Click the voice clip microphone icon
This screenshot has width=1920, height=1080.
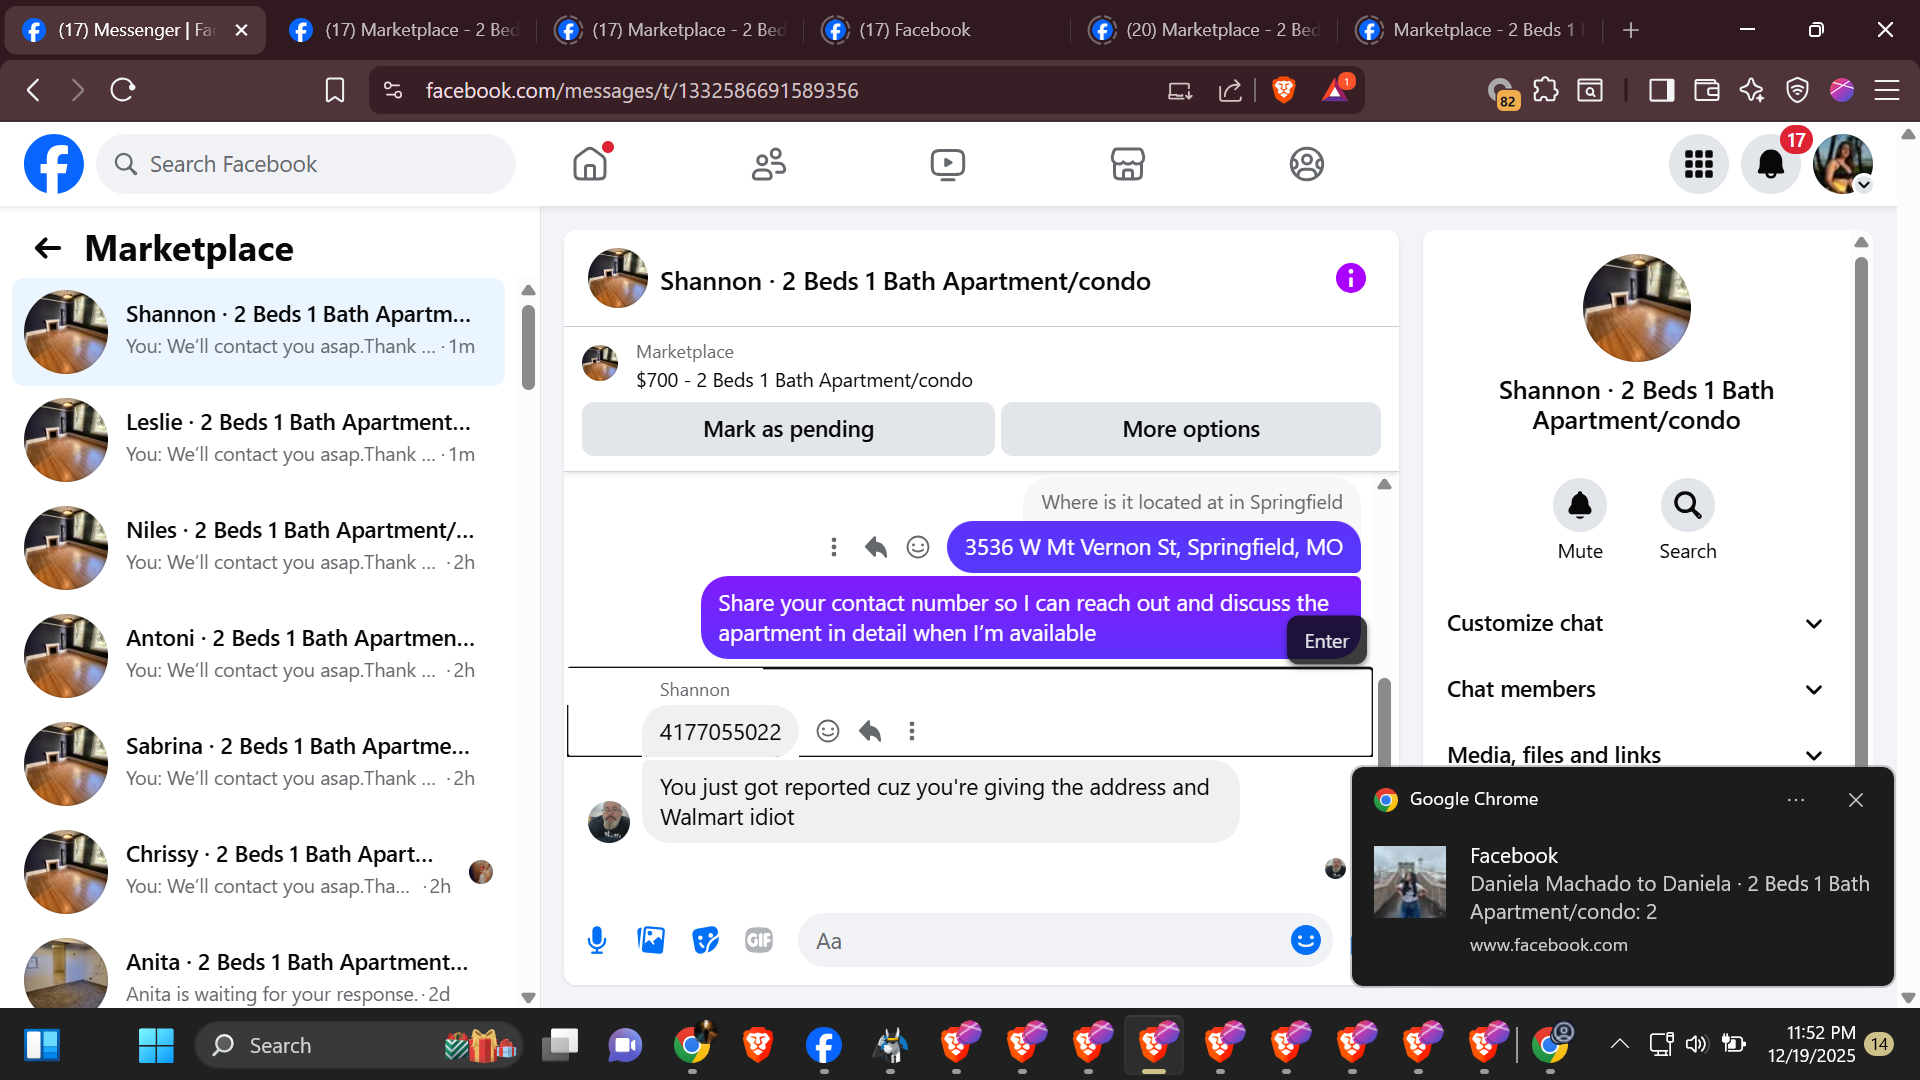(597, 940)
